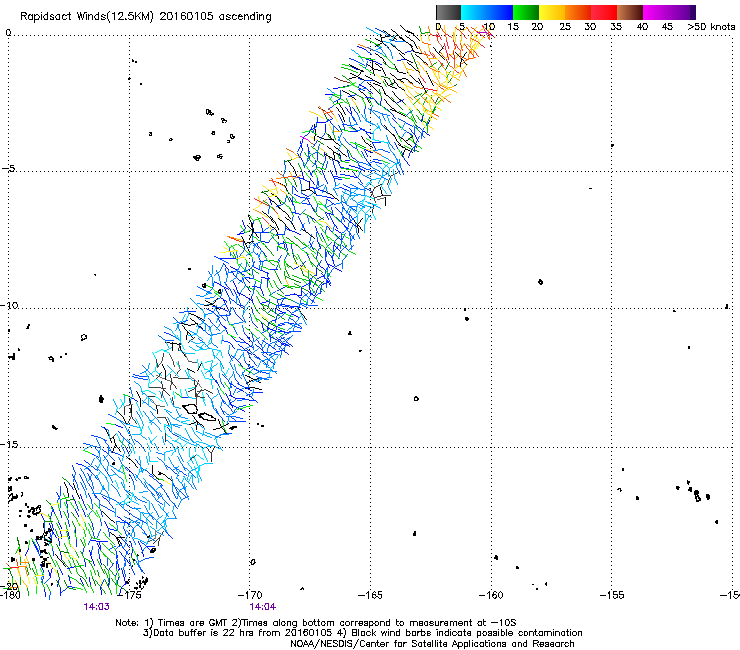740x650 pixels.
Task: Click the '-10' latitude axis label
Action: click(9, 305)
